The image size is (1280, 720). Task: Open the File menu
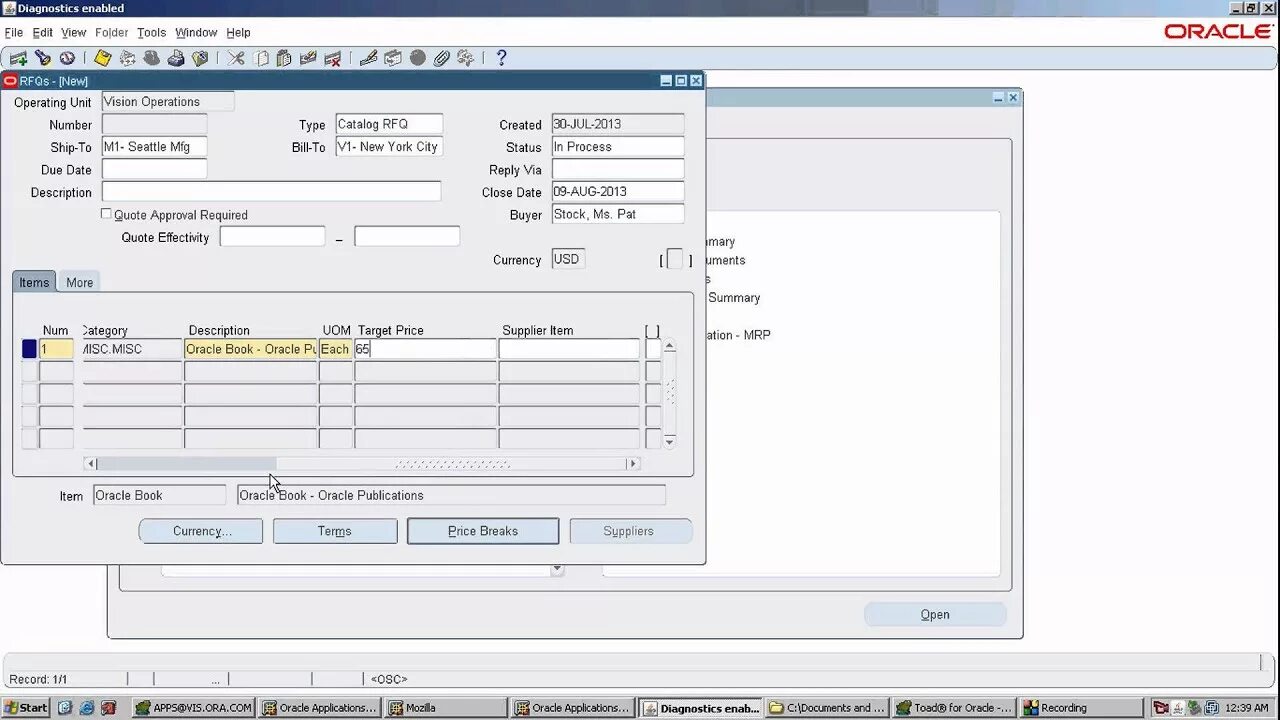[13, 33]
